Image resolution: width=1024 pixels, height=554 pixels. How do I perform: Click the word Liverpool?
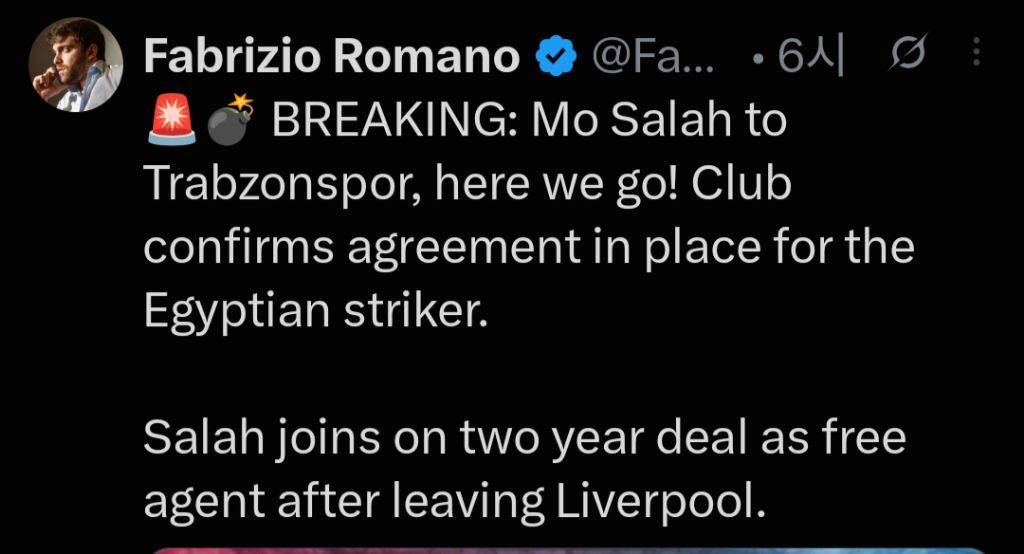[661, 502]
